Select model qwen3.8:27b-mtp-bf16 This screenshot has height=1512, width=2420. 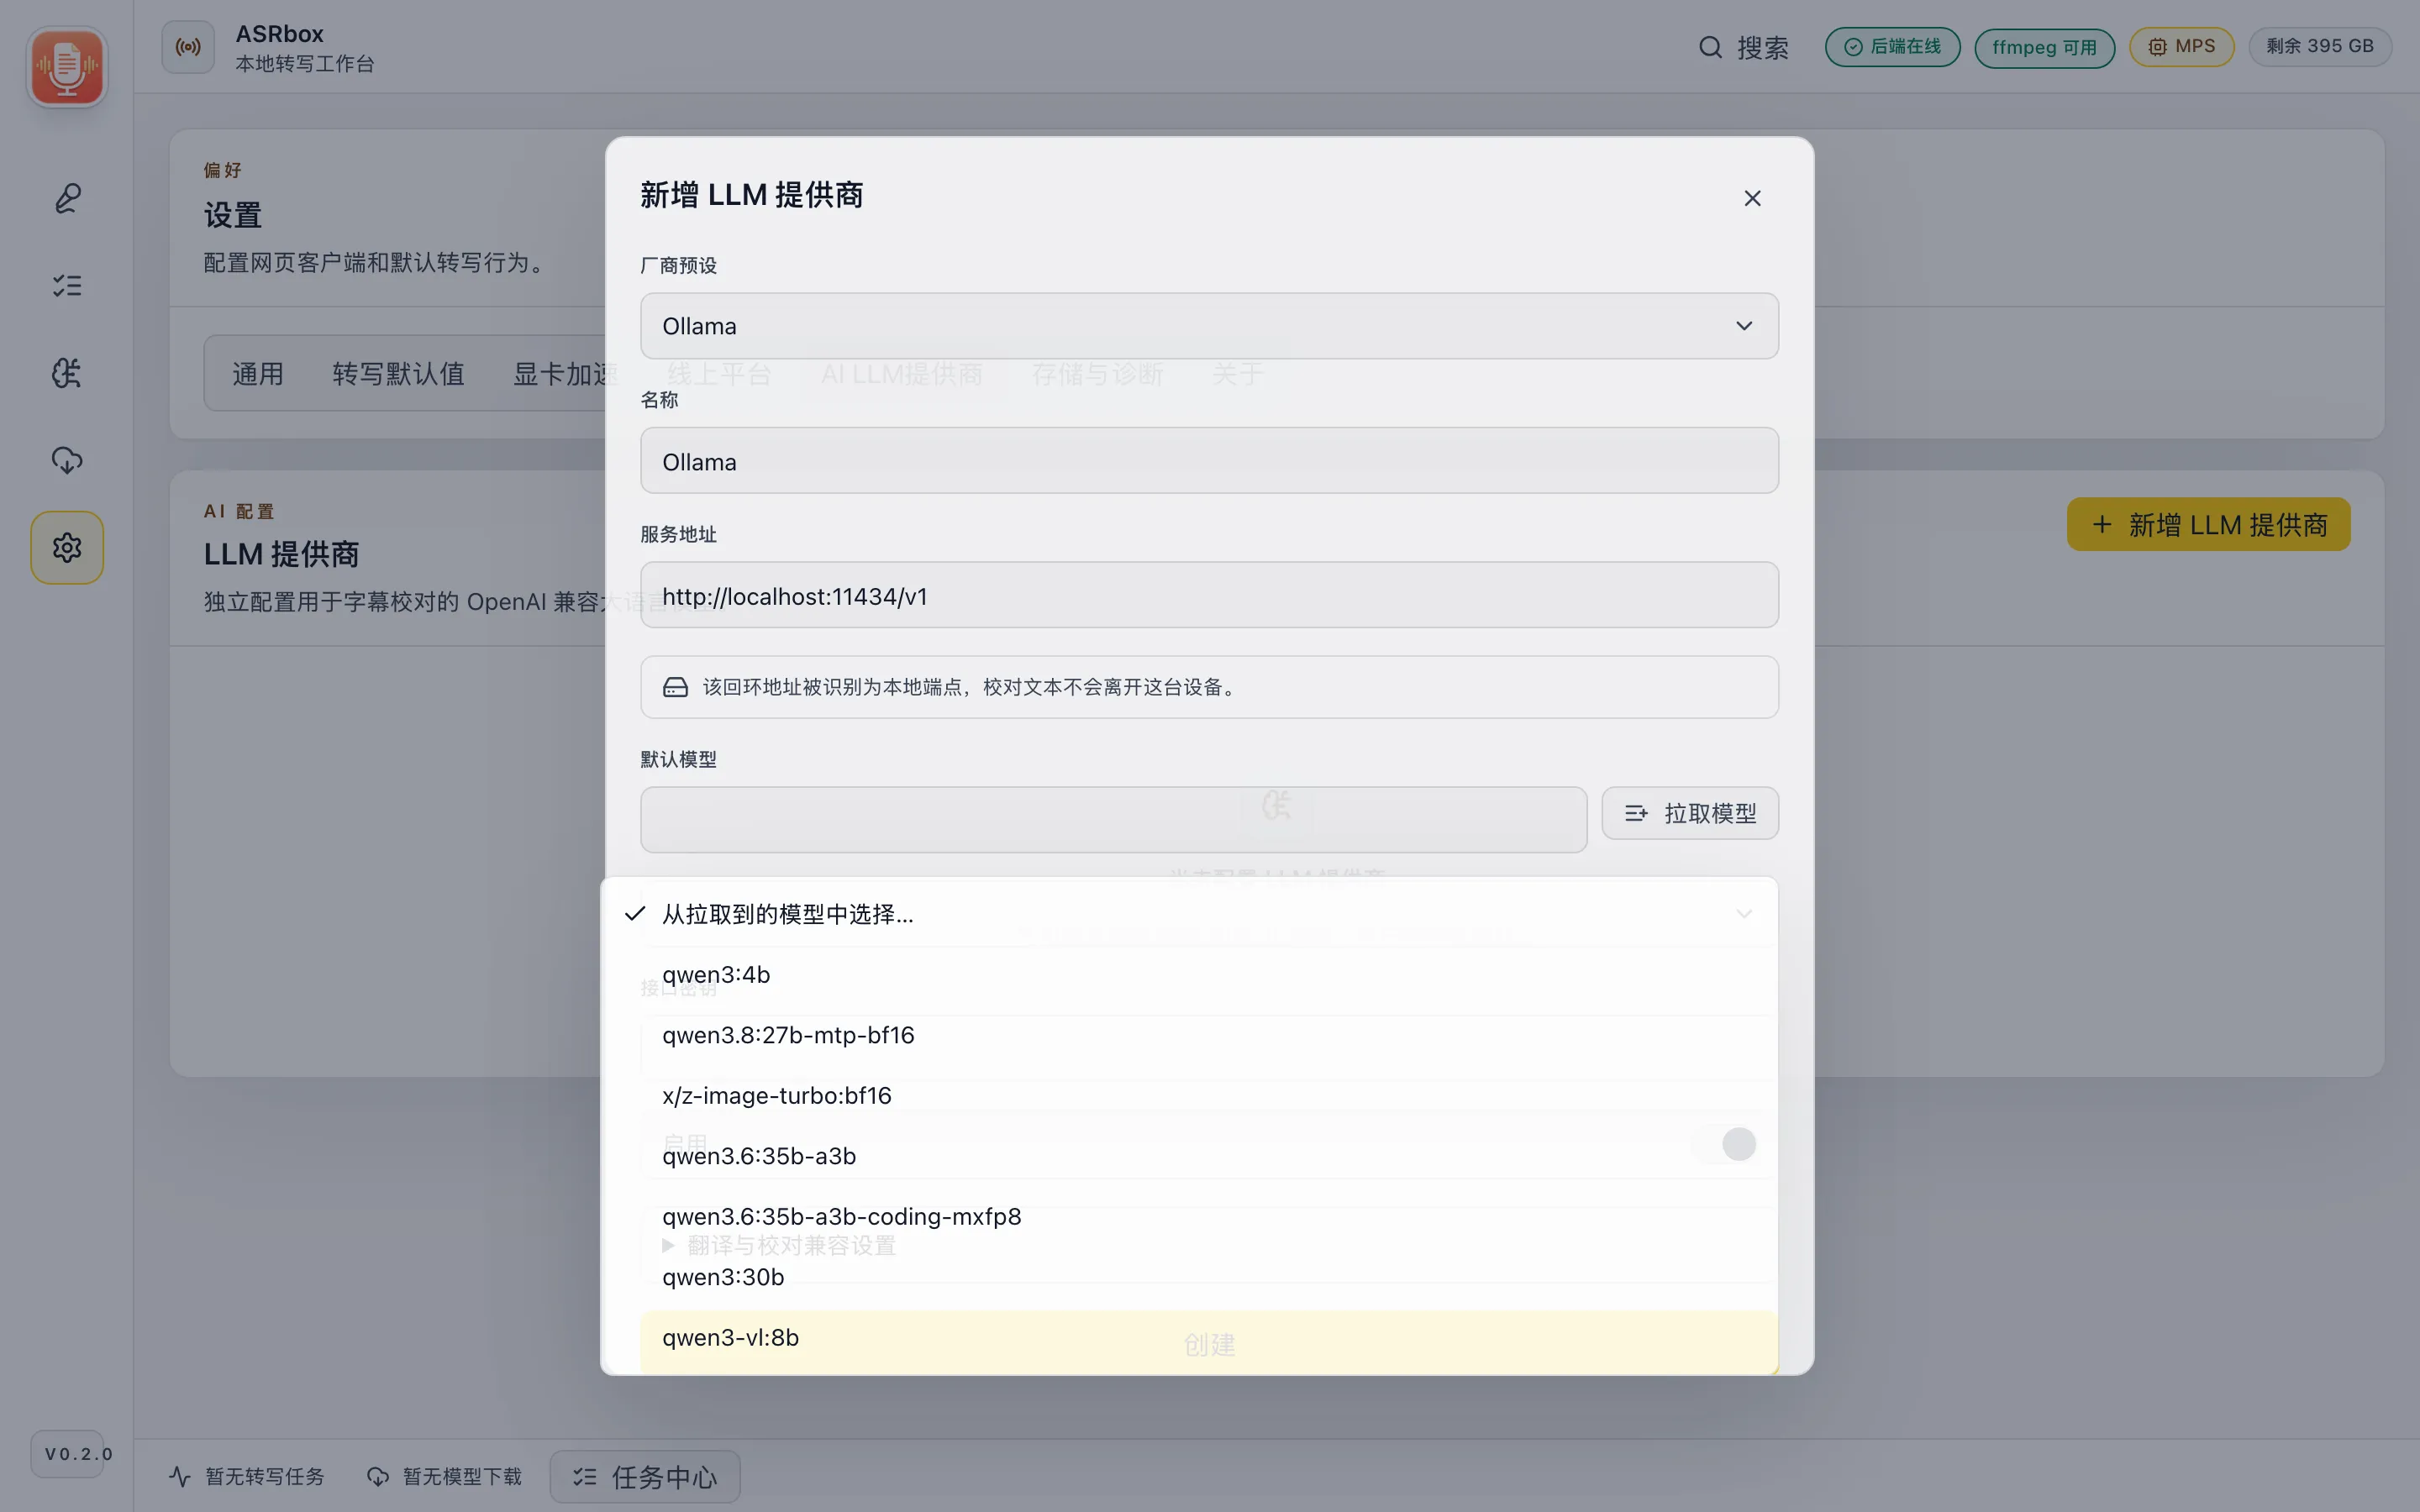point(1190,1035)
